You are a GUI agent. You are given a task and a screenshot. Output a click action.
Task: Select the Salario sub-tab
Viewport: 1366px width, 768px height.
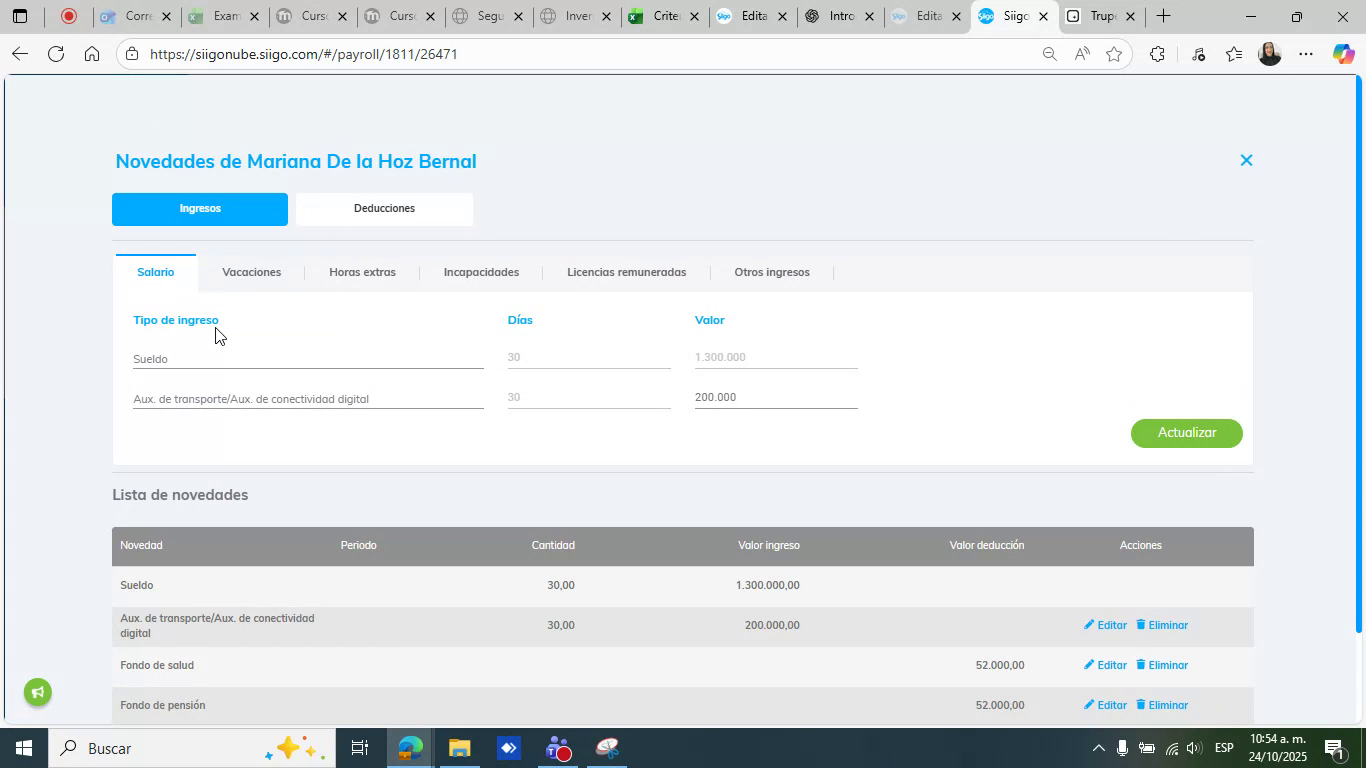coord(155,272)
